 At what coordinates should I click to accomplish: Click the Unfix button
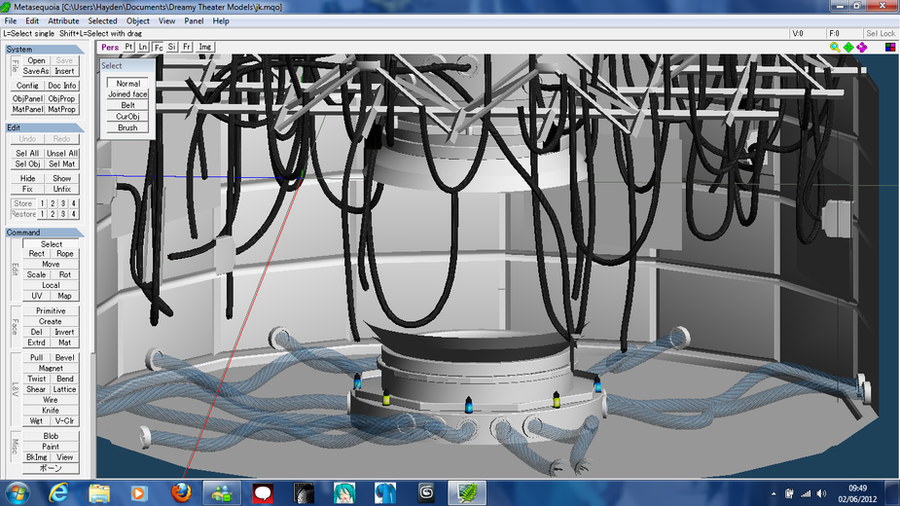click(x=62, y=189)
